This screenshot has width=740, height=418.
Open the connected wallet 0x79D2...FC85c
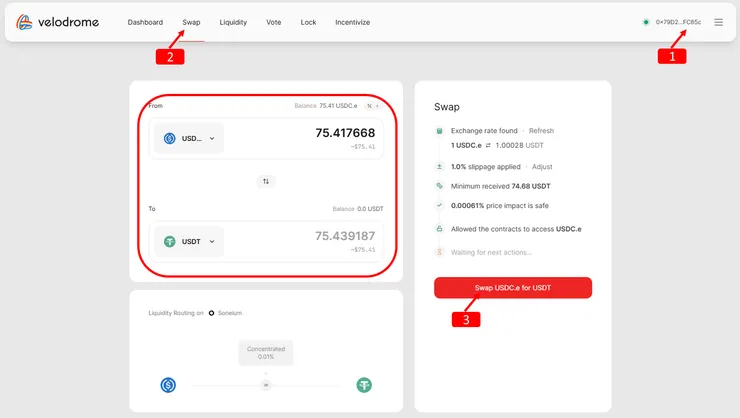click(x=678, y=22)
